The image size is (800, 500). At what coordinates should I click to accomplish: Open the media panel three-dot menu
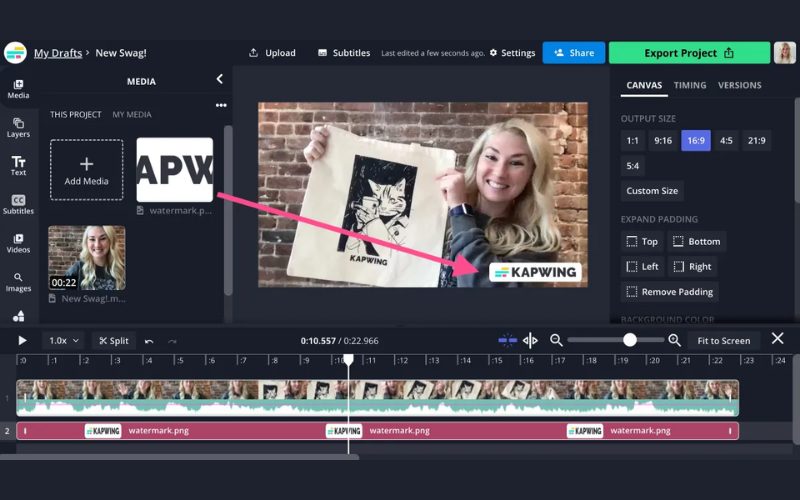point(221,105)
